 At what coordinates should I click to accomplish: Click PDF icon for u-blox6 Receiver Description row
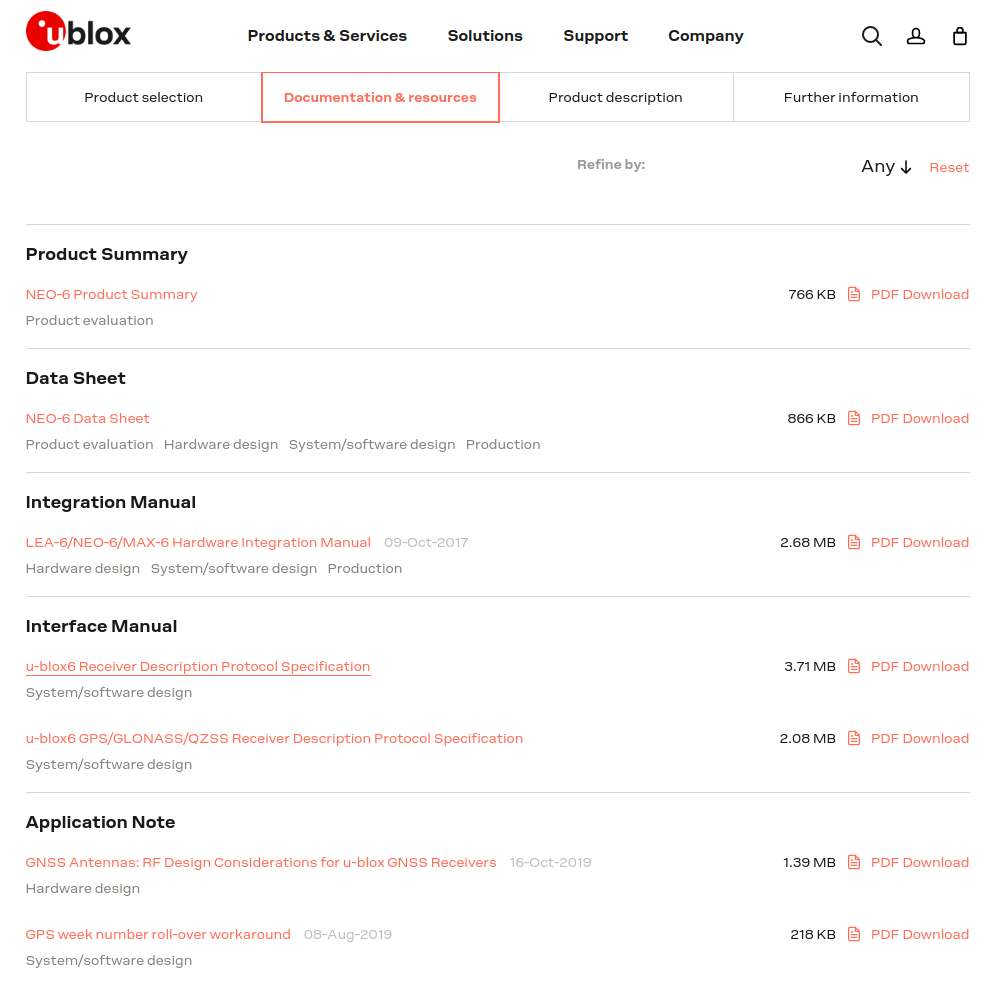(853, 666)
